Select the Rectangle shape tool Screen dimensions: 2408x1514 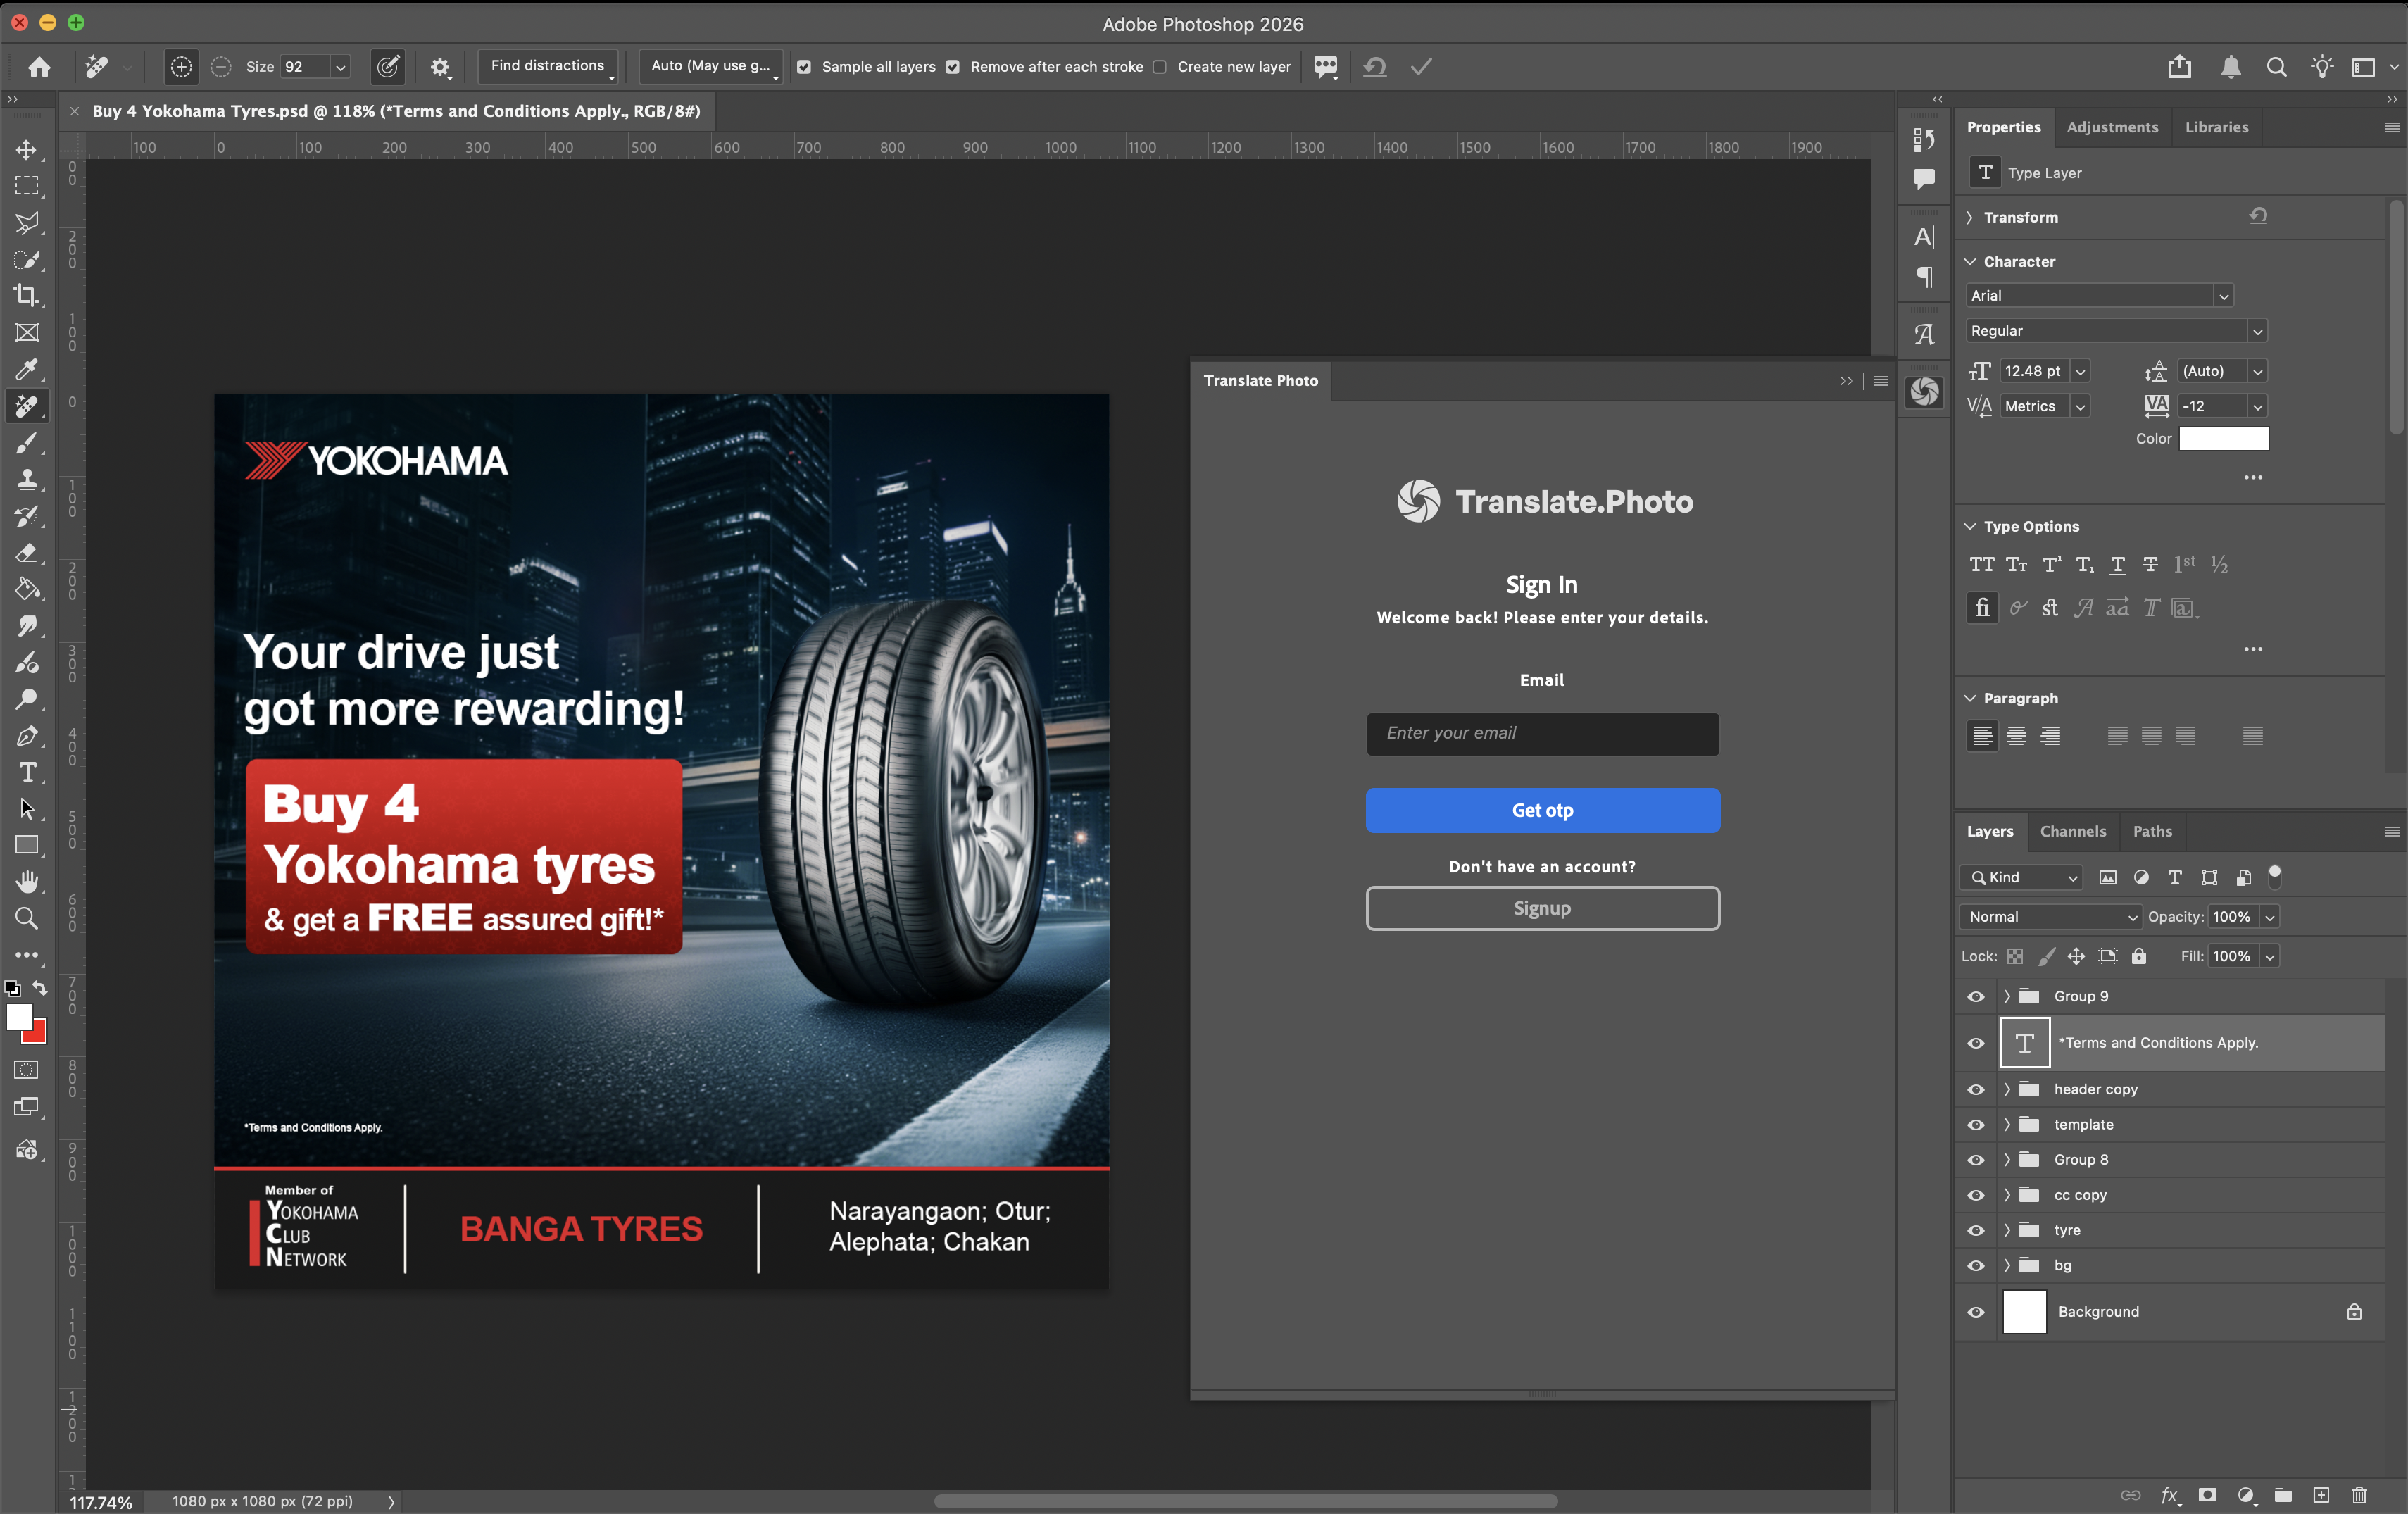pyautogui.click(x=27, y=846)
